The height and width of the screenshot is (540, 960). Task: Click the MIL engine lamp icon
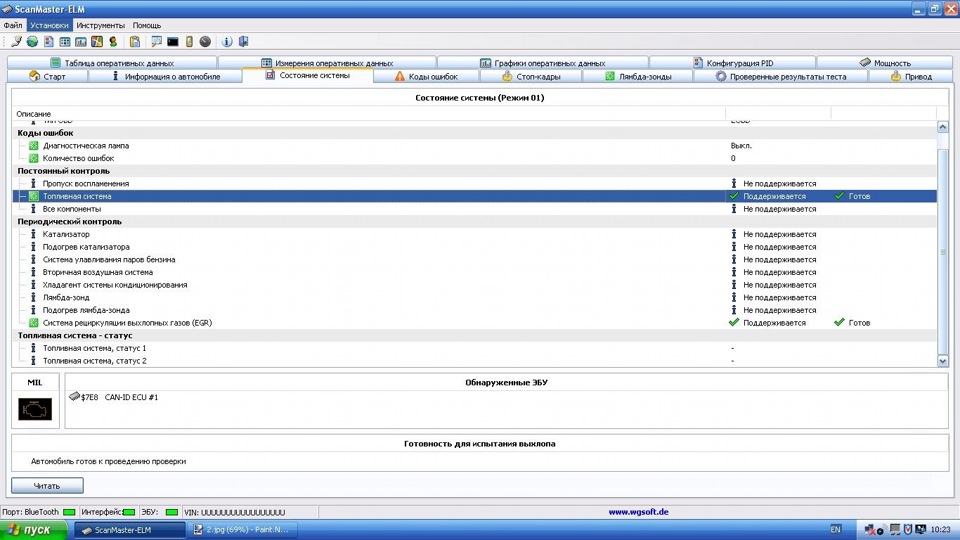tap(35, 409)
